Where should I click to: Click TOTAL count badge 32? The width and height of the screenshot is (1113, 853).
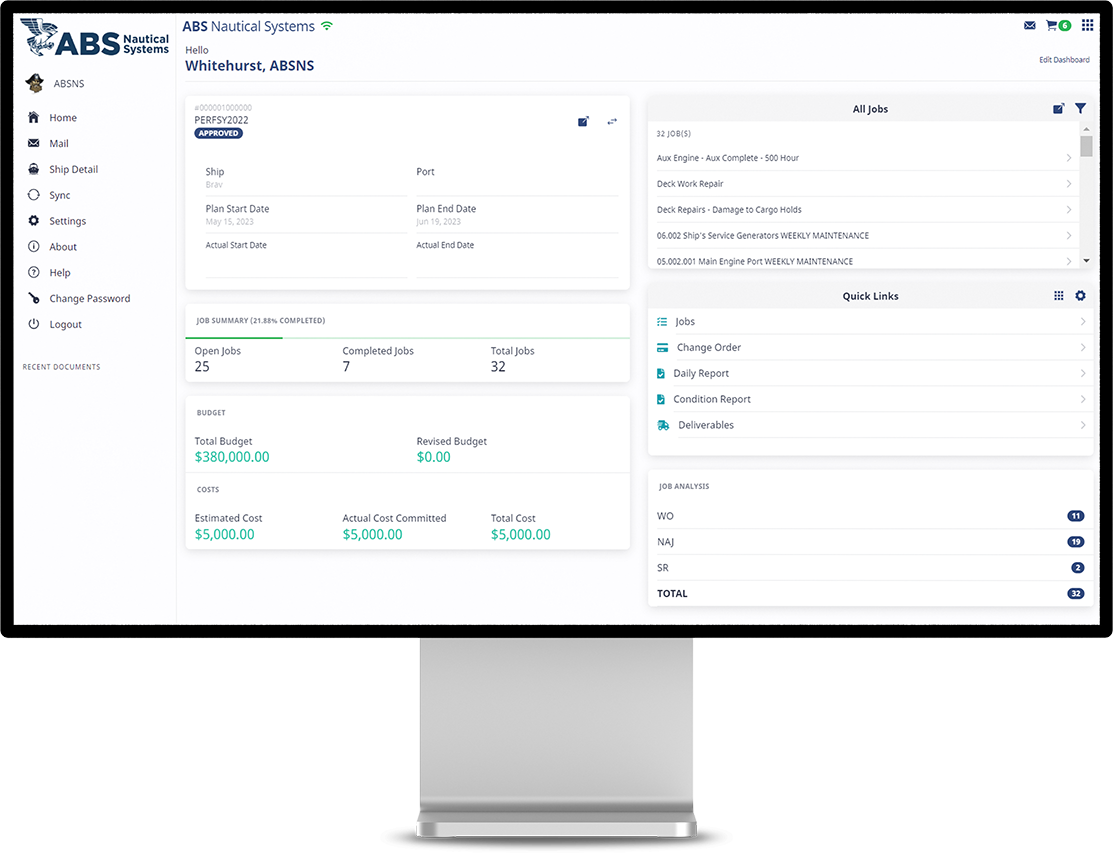point(1075,593)
